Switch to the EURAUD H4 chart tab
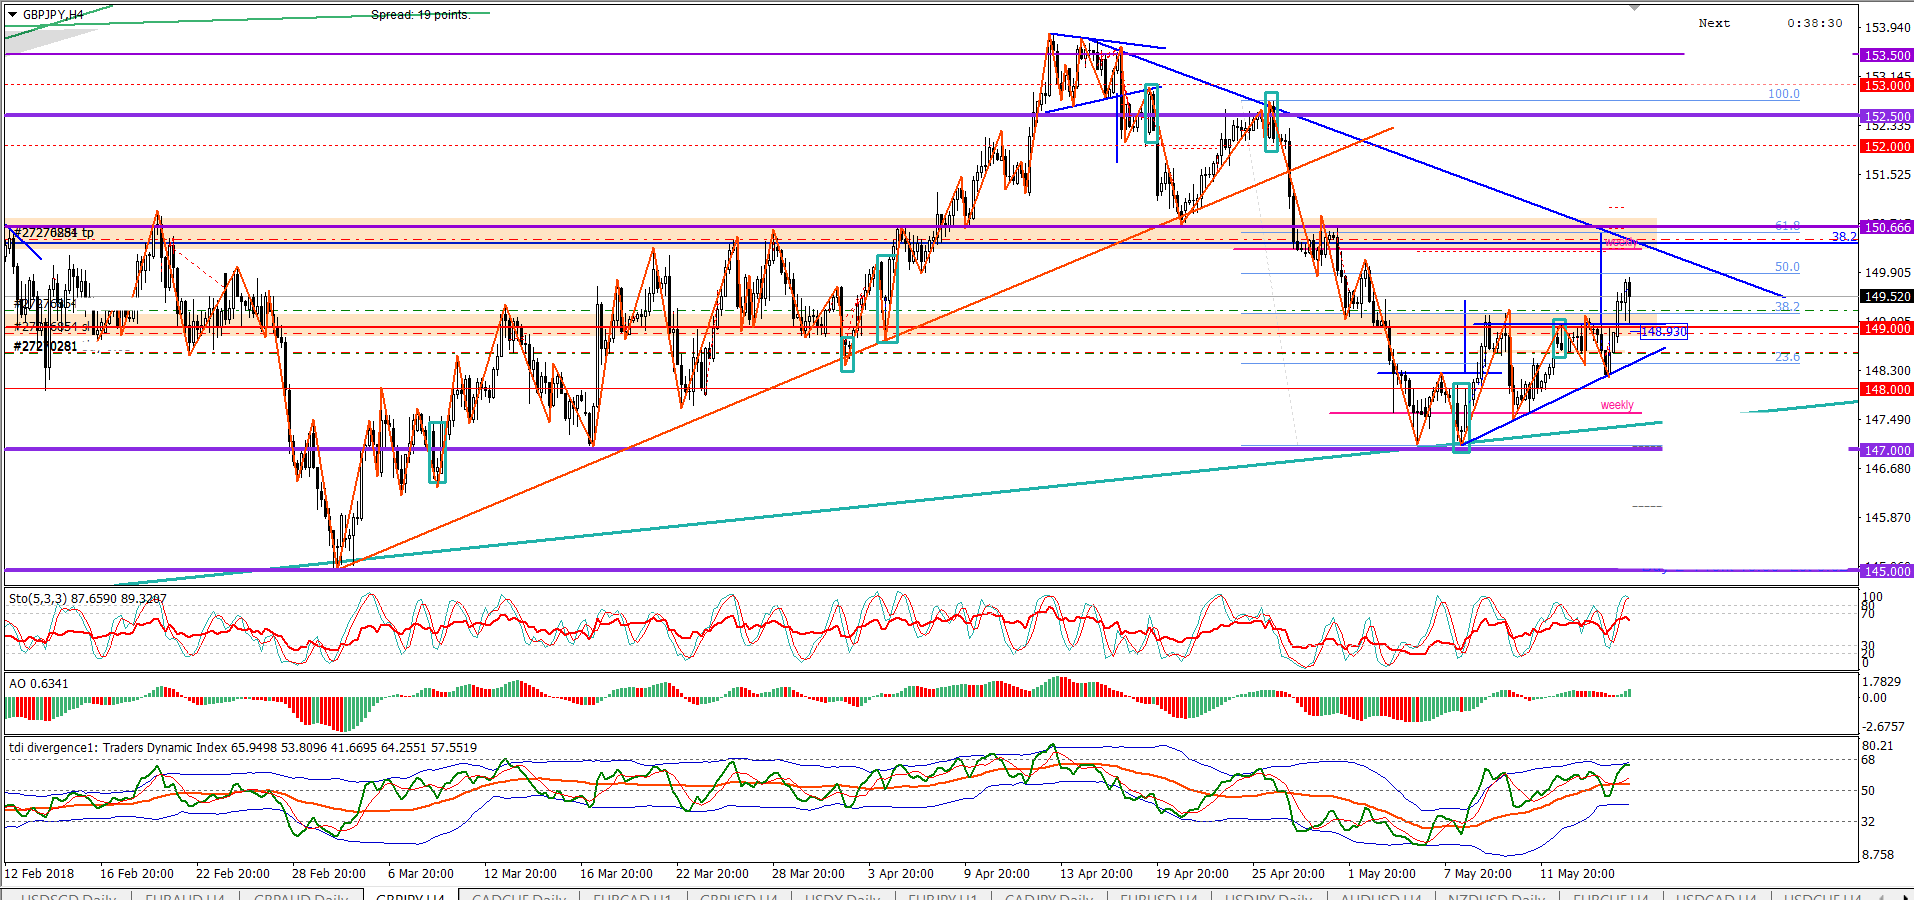1914x900 pixels. point(184,897)
